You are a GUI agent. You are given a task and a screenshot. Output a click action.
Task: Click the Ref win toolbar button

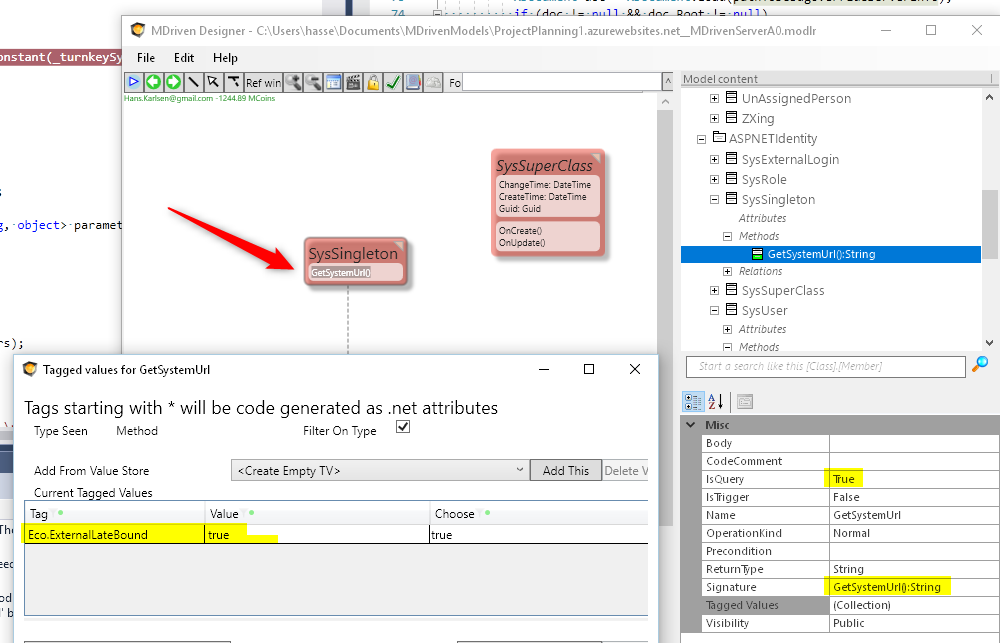(x=263, y=82)
